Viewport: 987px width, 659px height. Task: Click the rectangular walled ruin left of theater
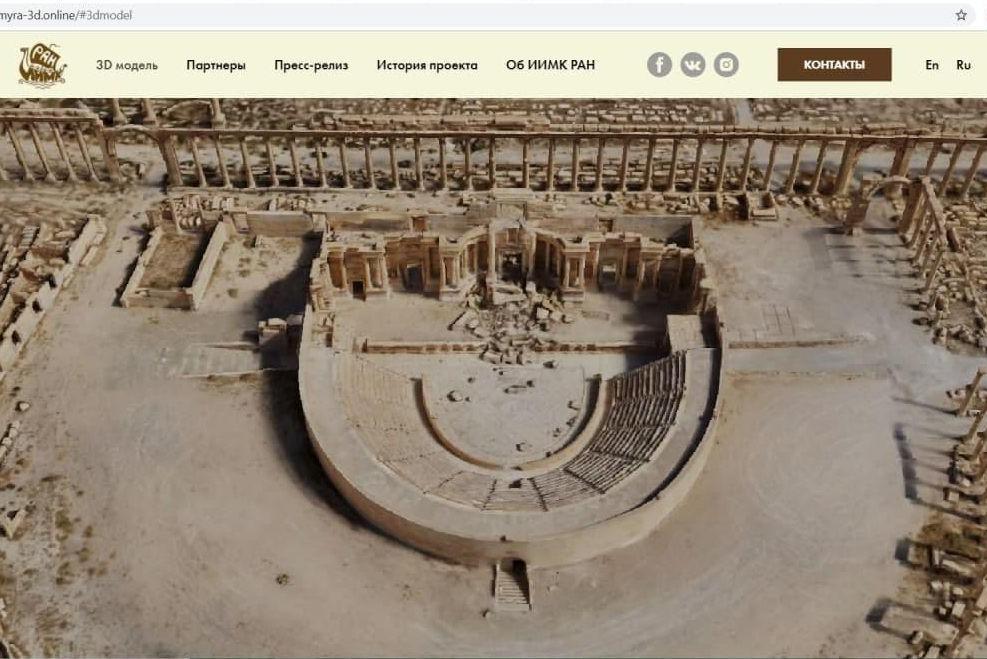[x=175, y=264]
